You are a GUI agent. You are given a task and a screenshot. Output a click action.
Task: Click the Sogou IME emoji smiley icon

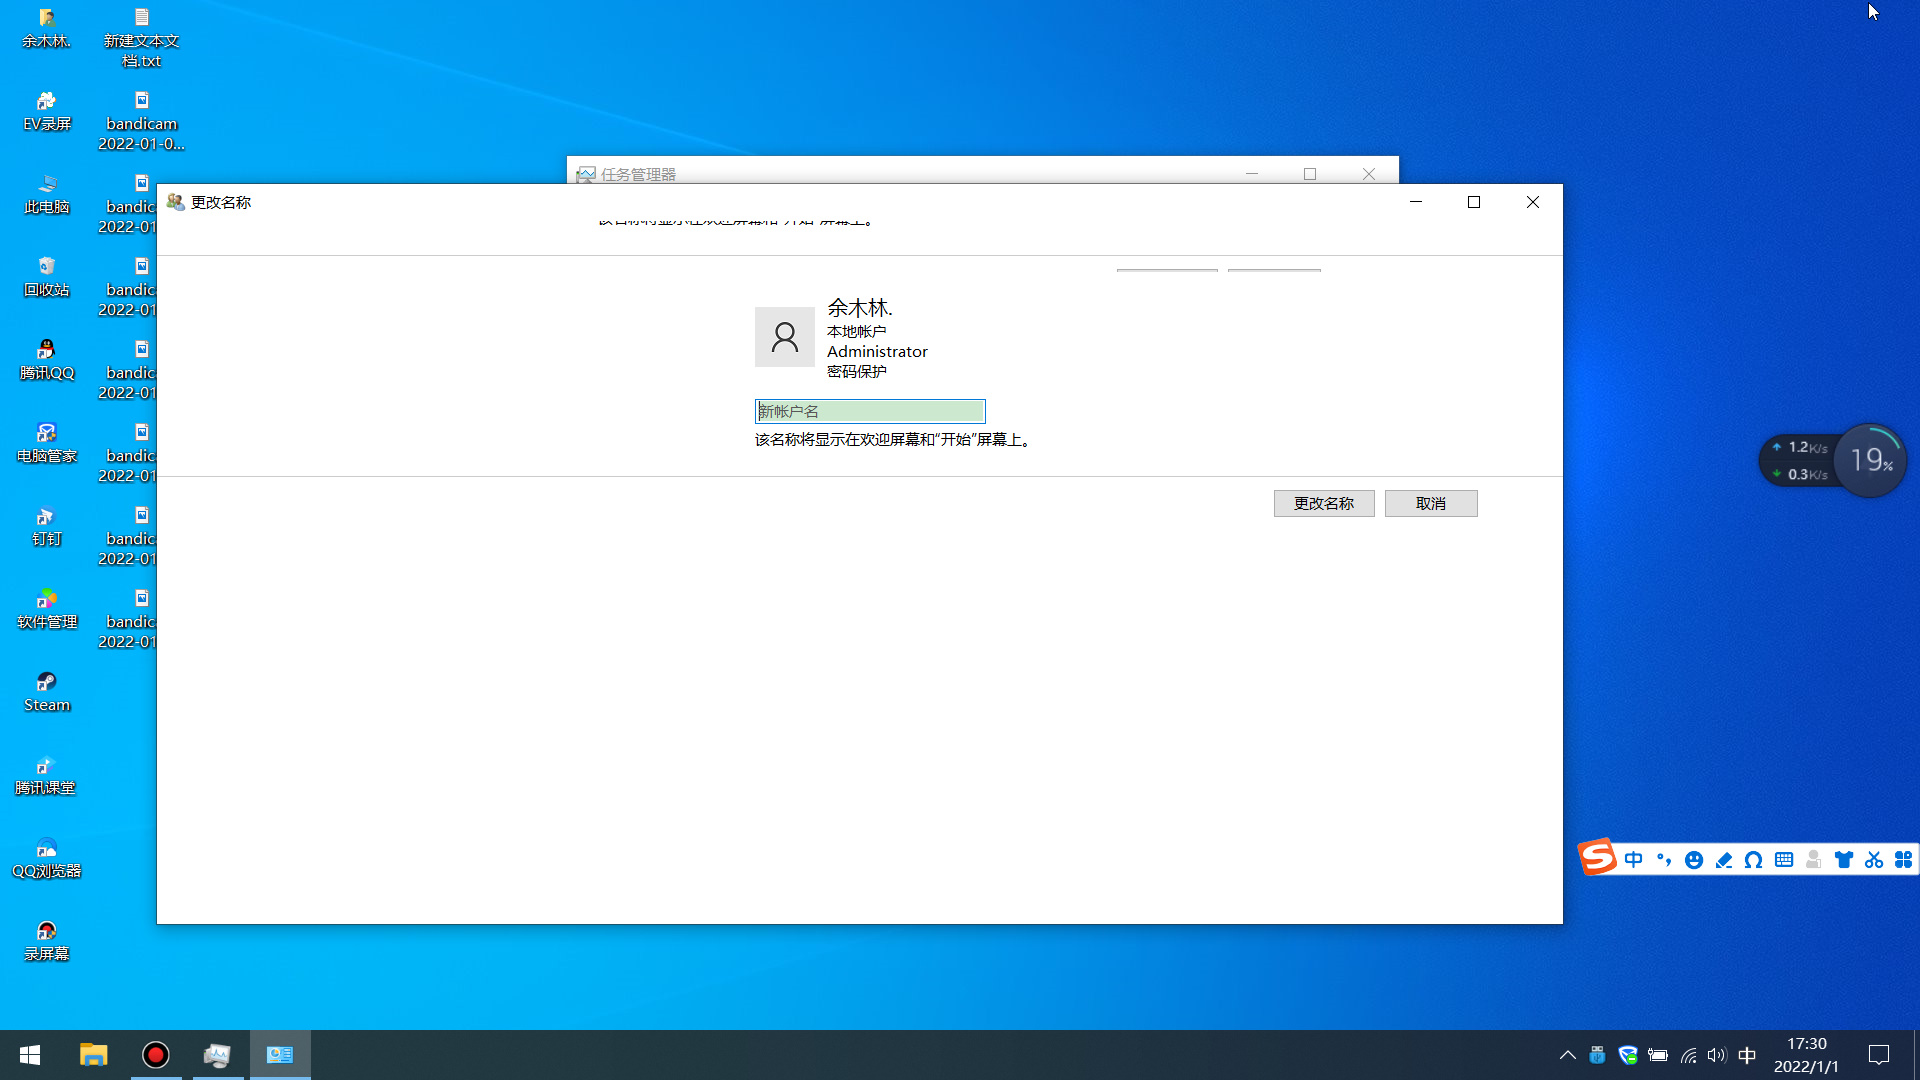click(x=1693, y=860)
